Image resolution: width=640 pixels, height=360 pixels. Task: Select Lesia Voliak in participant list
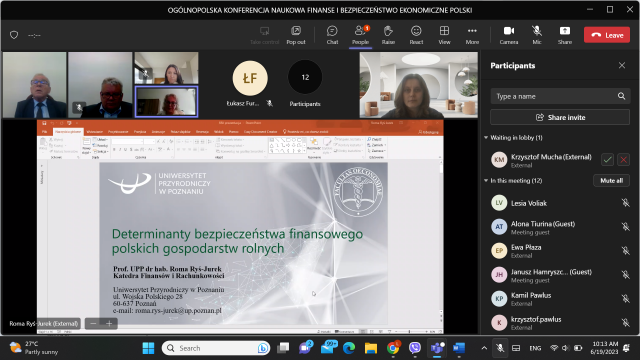click(560, 203)
